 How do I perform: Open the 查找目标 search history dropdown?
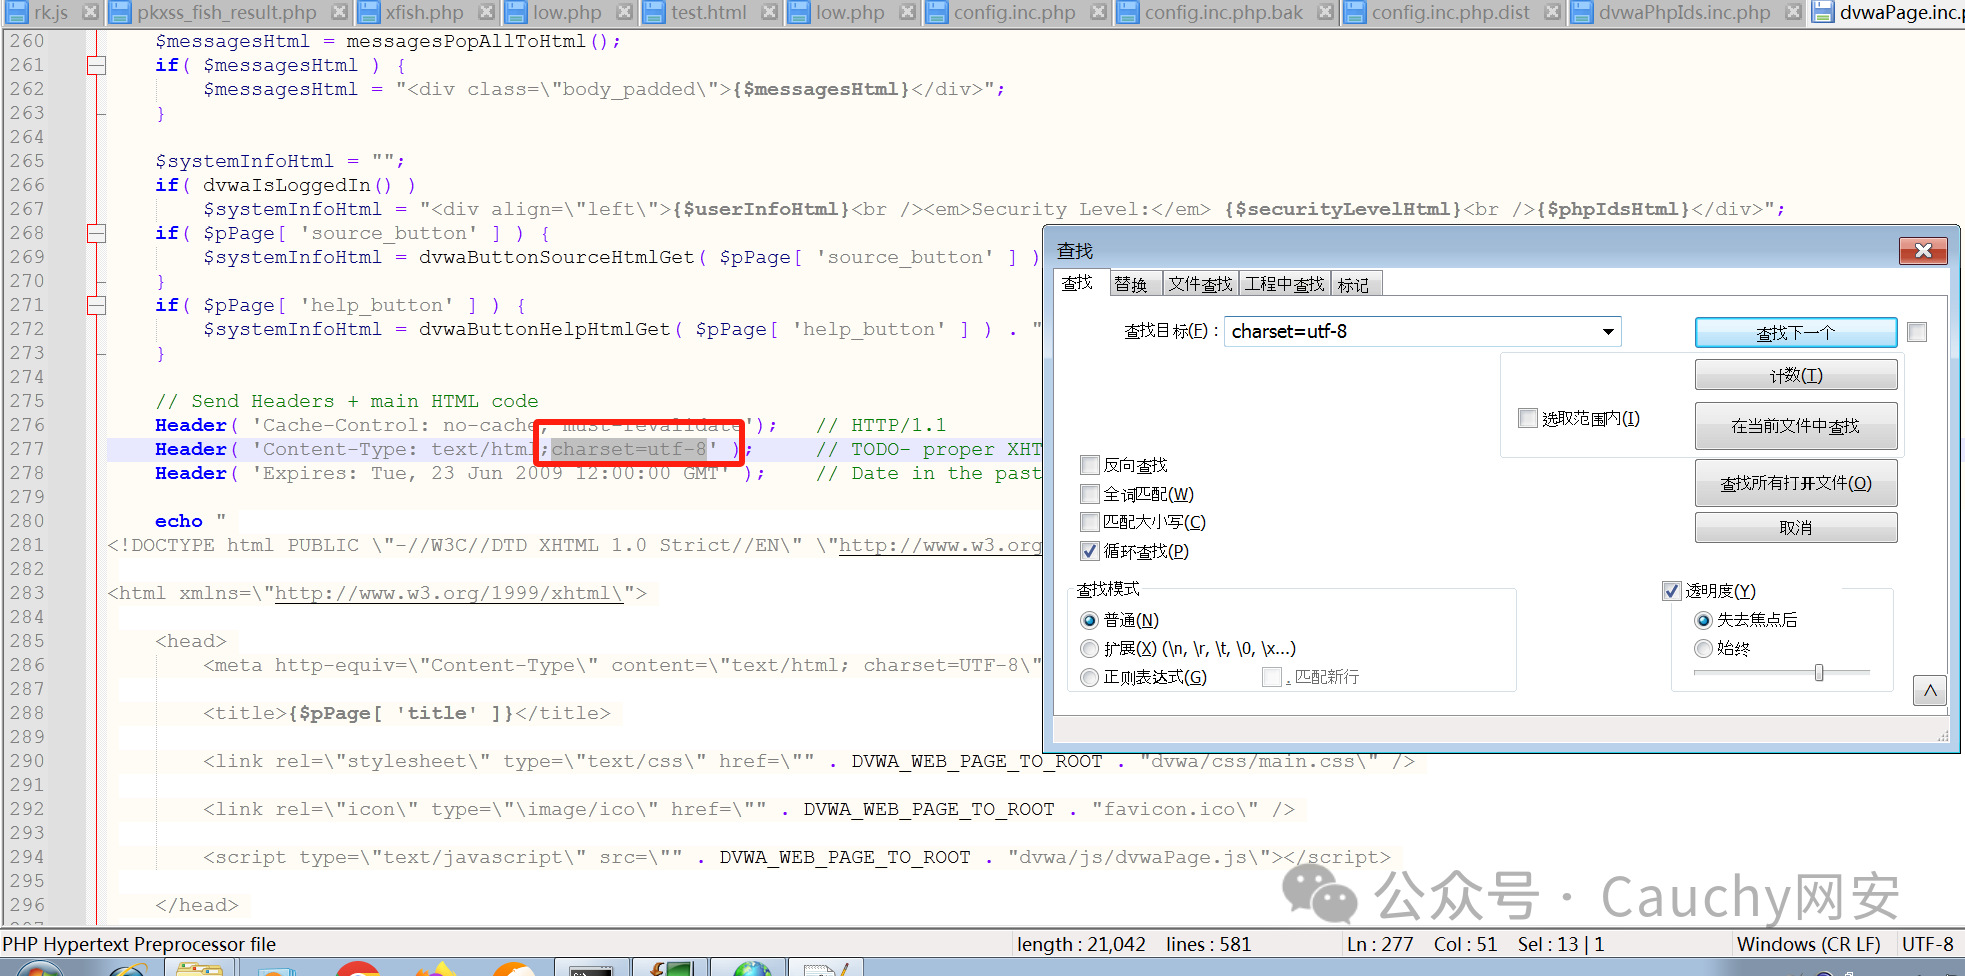(x=1608, y=332)
